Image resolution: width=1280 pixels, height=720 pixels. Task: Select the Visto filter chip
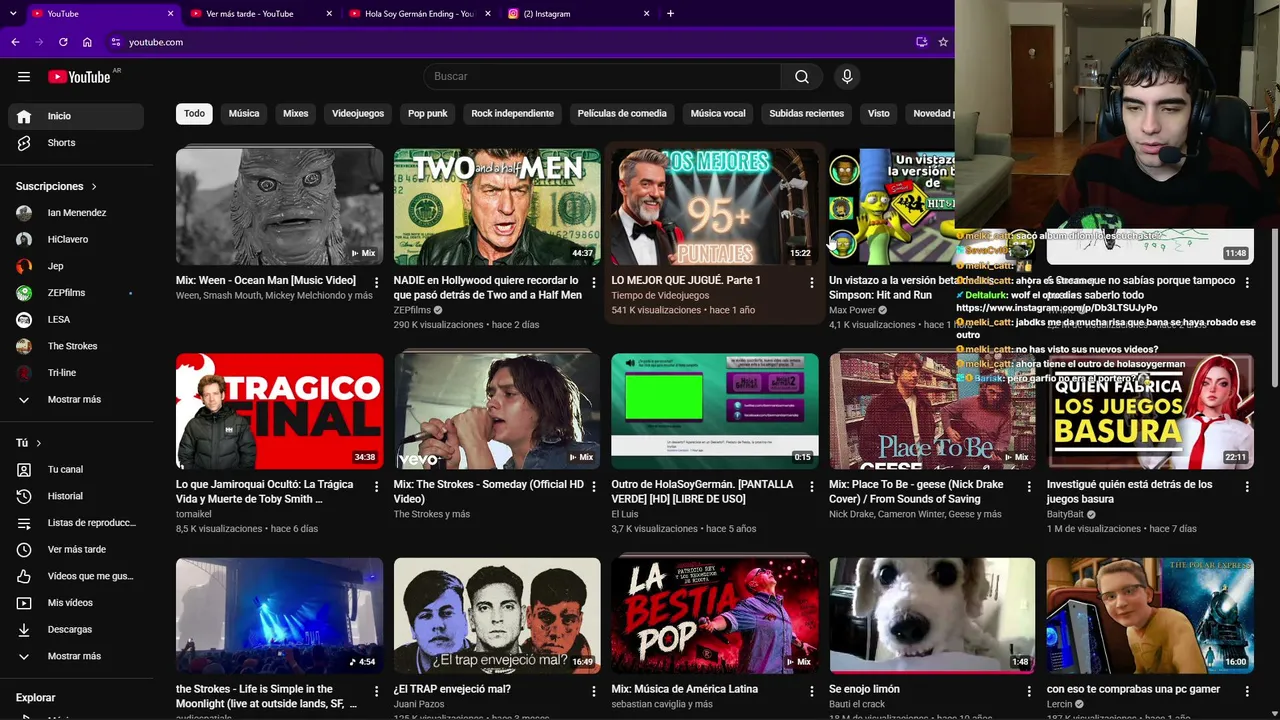coord(879,114)
